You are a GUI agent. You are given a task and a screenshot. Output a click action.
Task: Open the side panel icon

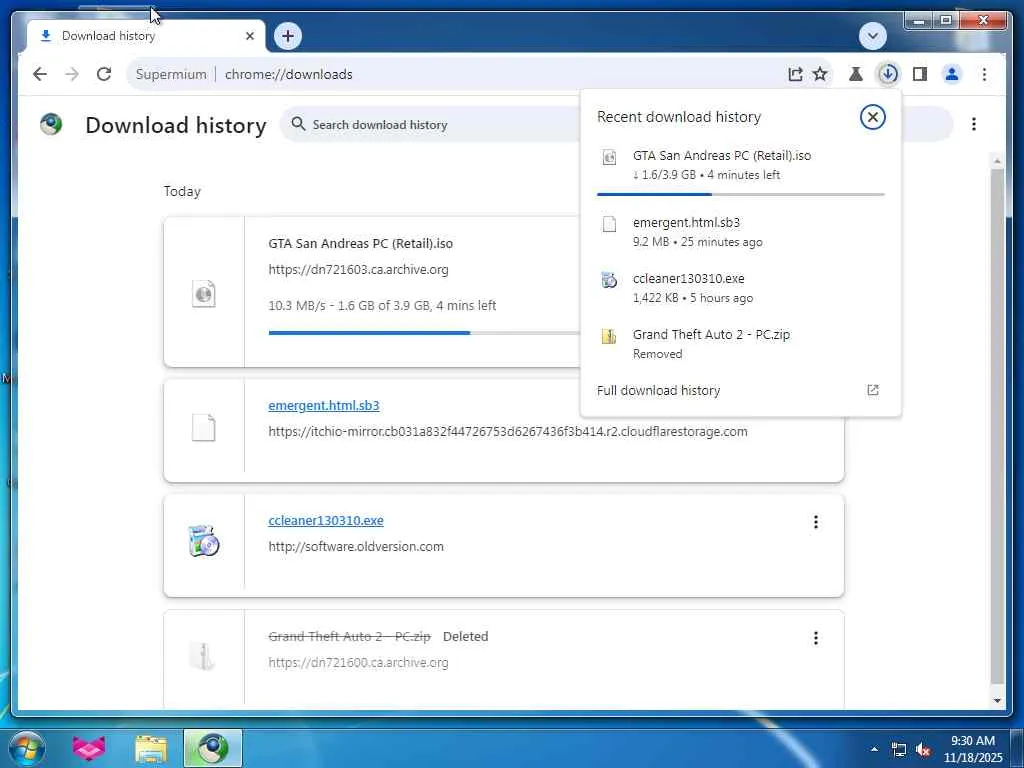tap(920, 74)
